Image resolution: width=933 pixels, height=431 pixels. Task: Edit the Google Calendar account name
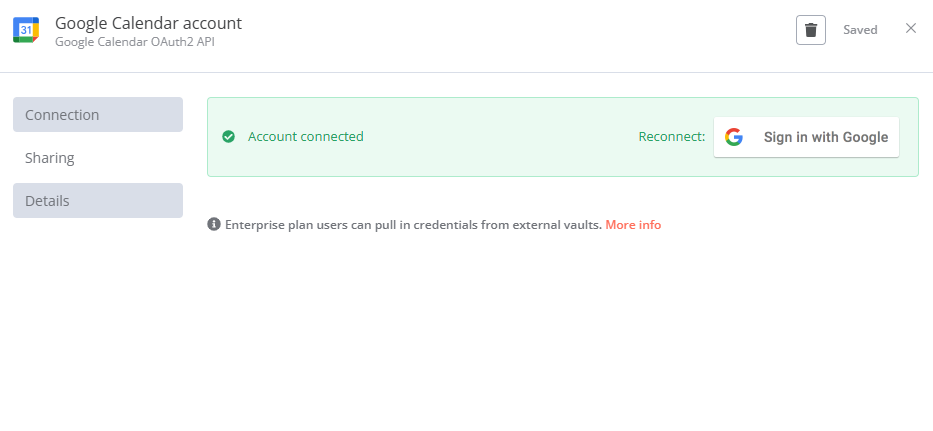[148, 23]
